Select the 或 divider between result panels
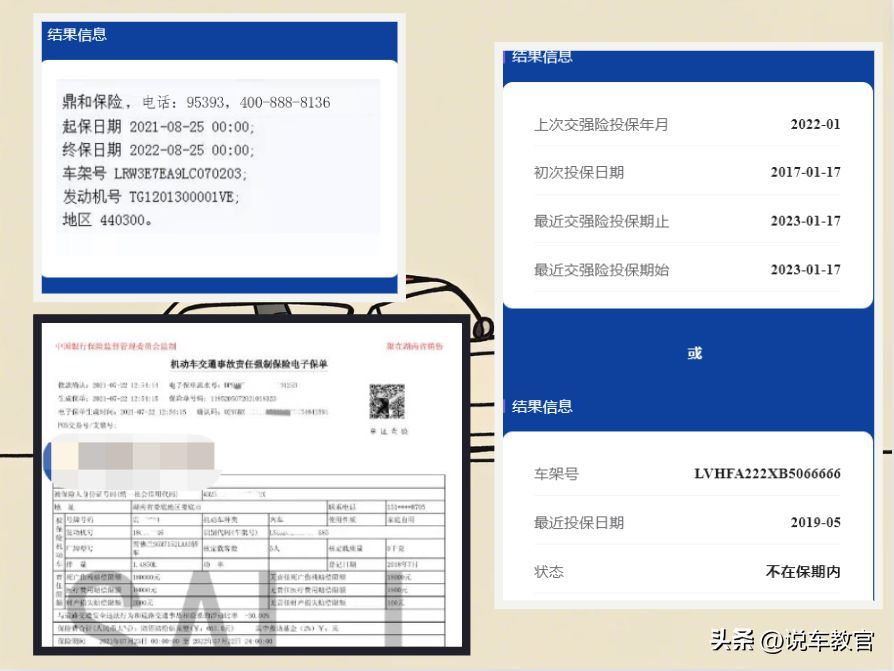894x671 pixels. [695, 353]
